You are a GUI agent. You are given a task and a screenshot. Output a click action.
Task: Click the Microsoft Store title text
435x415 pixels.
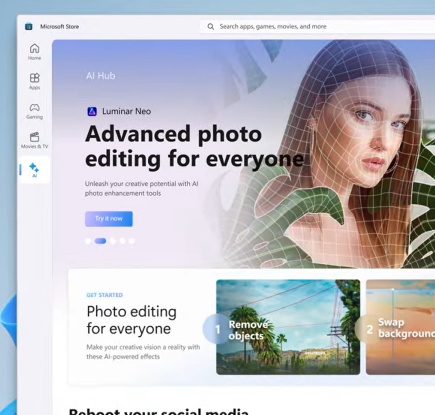60,27
